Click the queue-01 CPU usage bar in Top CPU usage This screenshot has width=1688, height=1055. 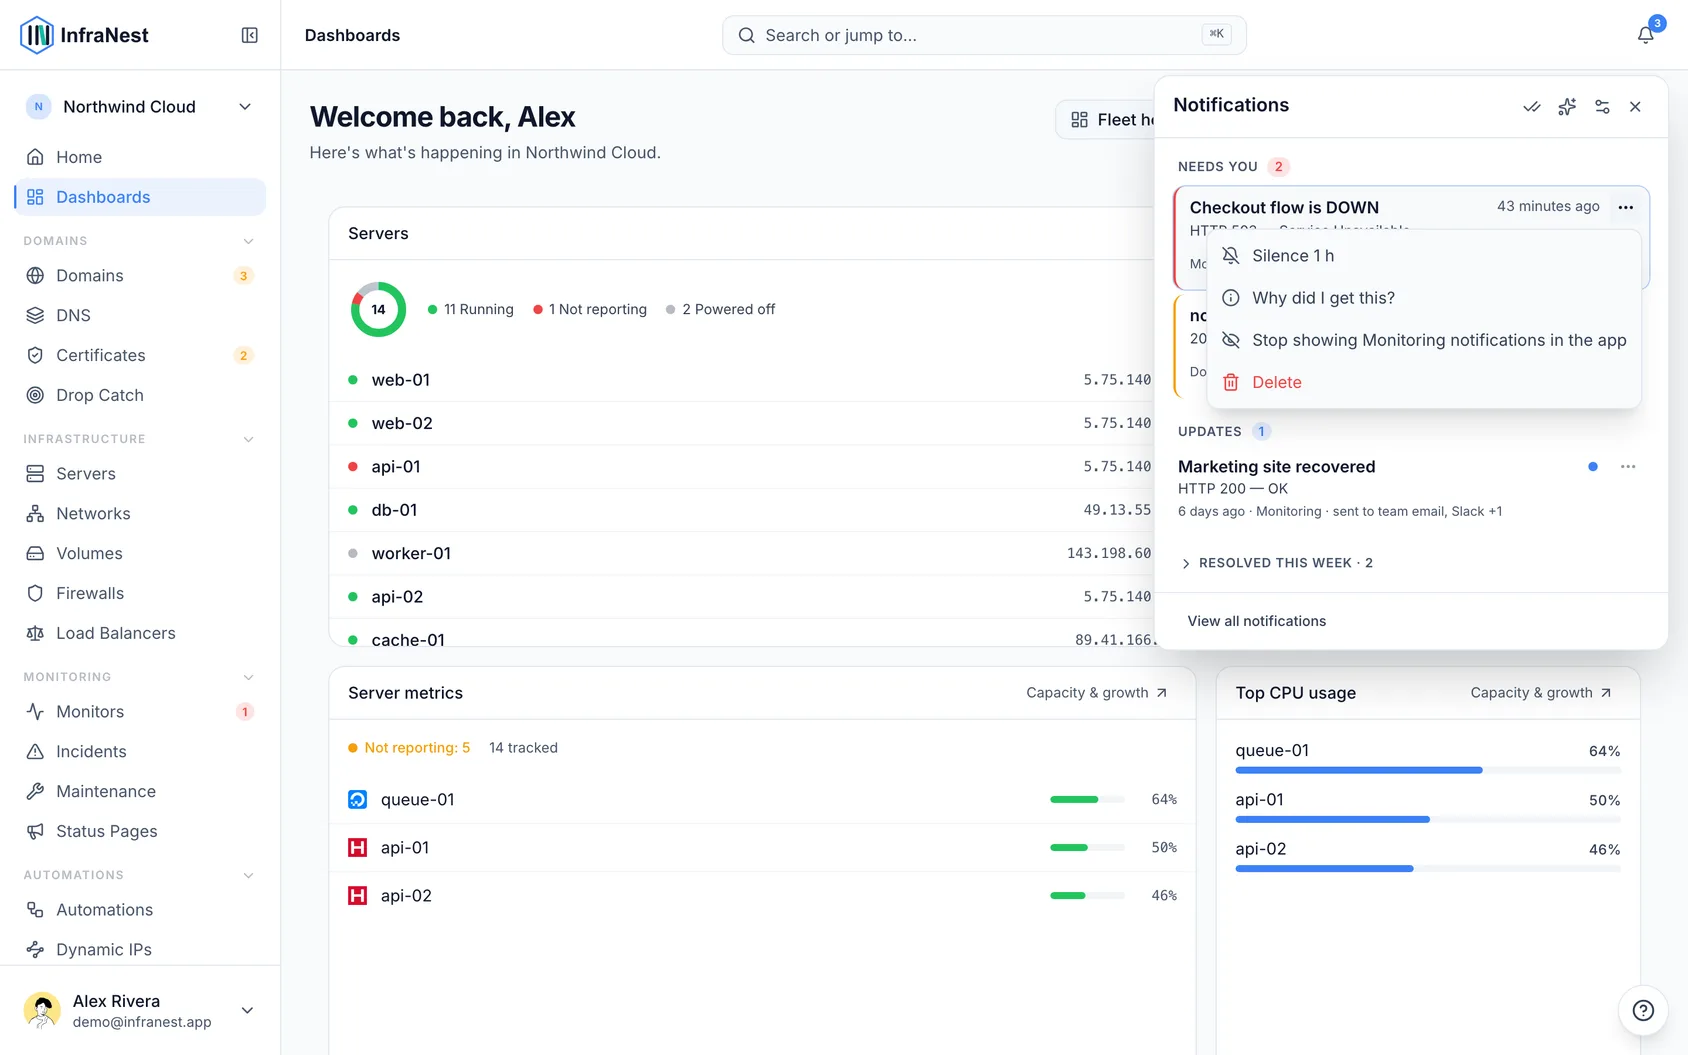tap(1428, 770)
